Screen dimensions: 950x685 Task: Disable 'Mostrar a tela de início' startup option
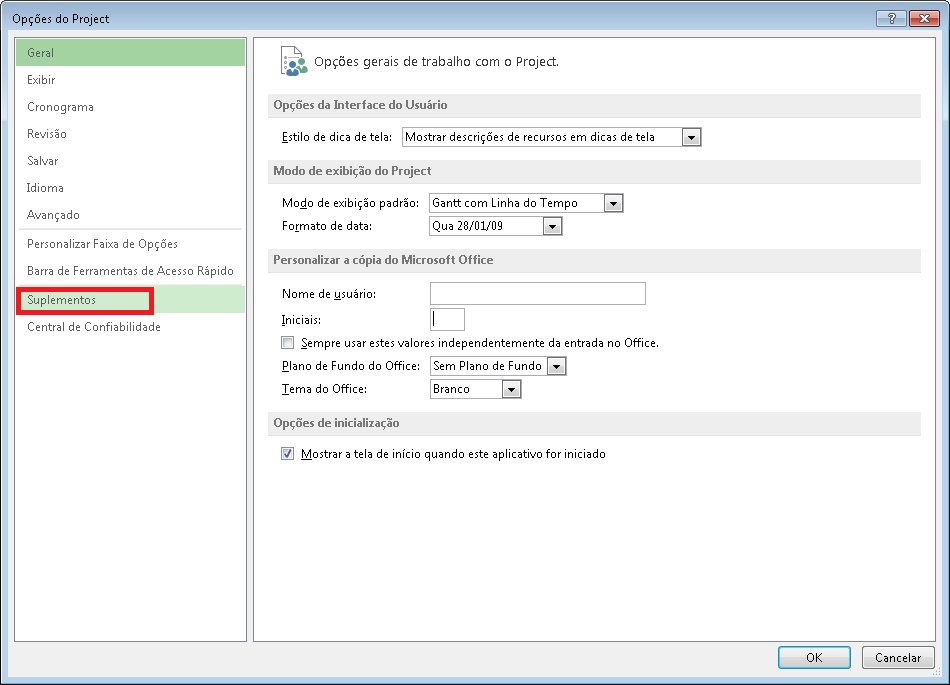tap(287, 453)
